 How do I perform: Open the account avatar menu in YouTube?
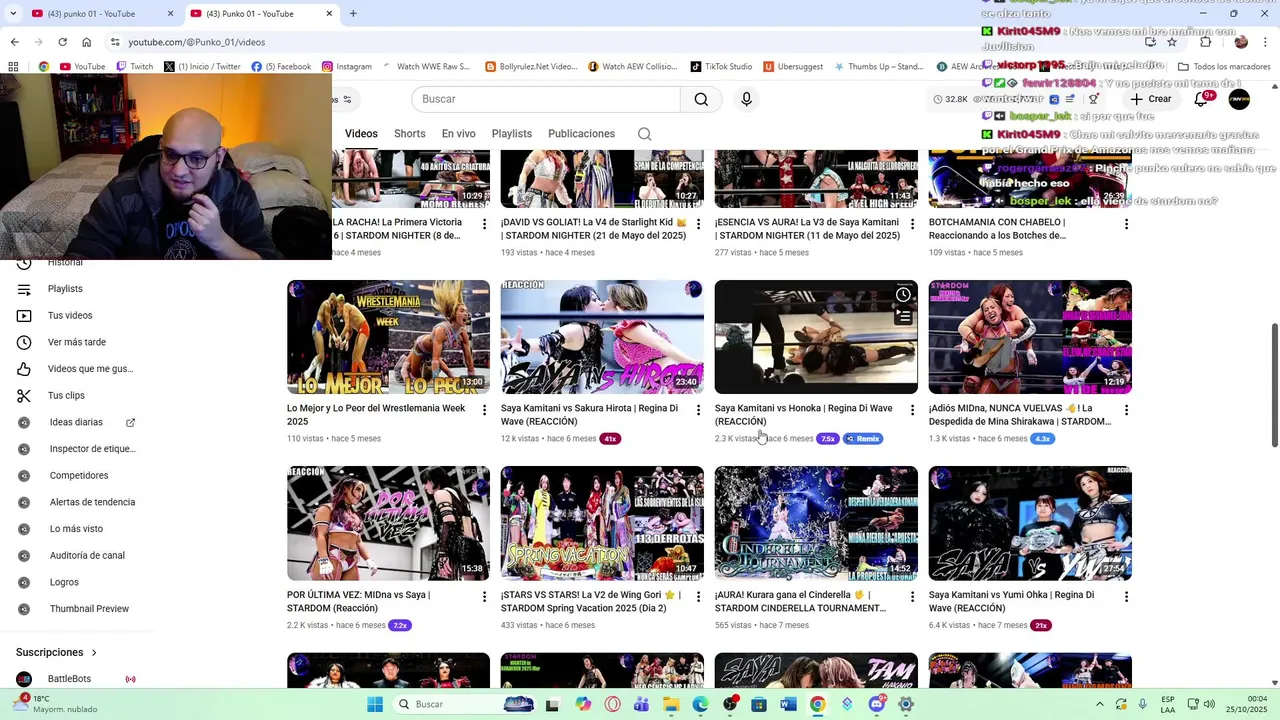[1239, 99]
